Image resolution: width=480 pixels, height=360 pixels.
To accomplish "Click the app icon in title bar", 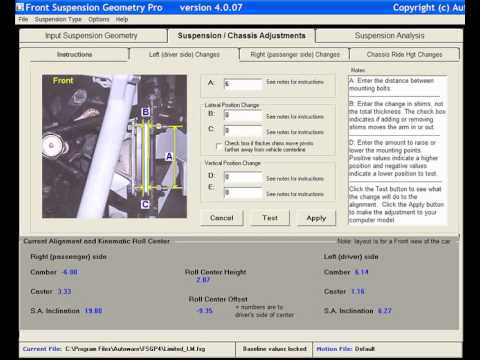I will (20, 7).
